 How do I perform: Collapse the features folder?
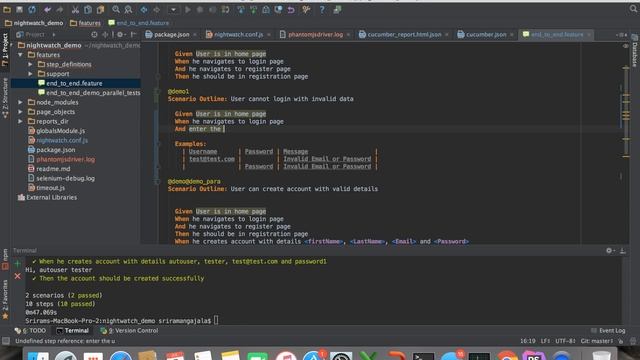click(x=20, y=55)
